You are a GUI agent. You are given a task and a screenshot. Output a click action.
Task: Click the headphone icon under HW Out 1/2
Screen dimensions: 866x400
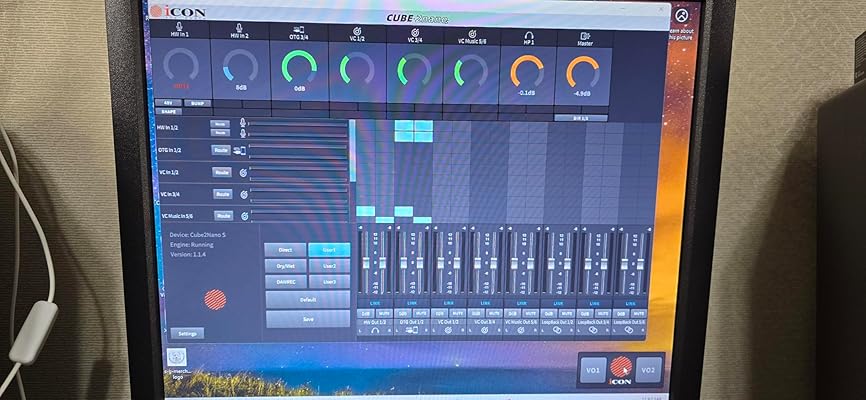pyautogui.click(x=375, y=329)
